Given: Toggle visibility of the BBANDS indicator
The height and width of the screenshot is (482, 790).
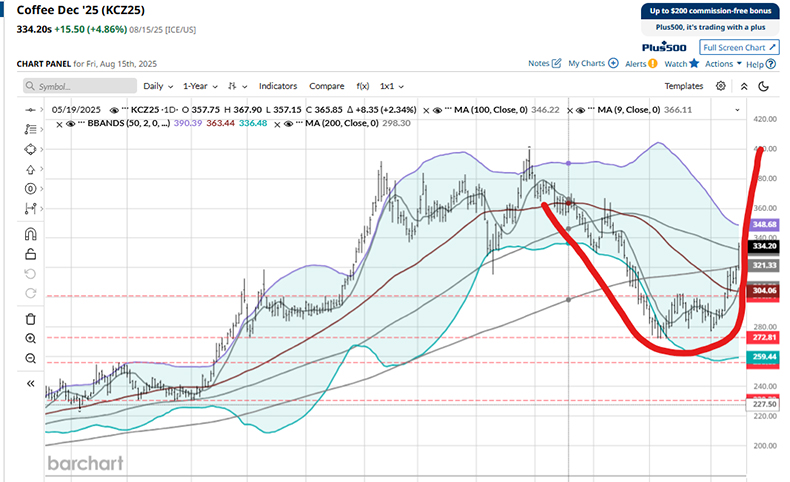Looking at the screenshot, I should (72, 124).
